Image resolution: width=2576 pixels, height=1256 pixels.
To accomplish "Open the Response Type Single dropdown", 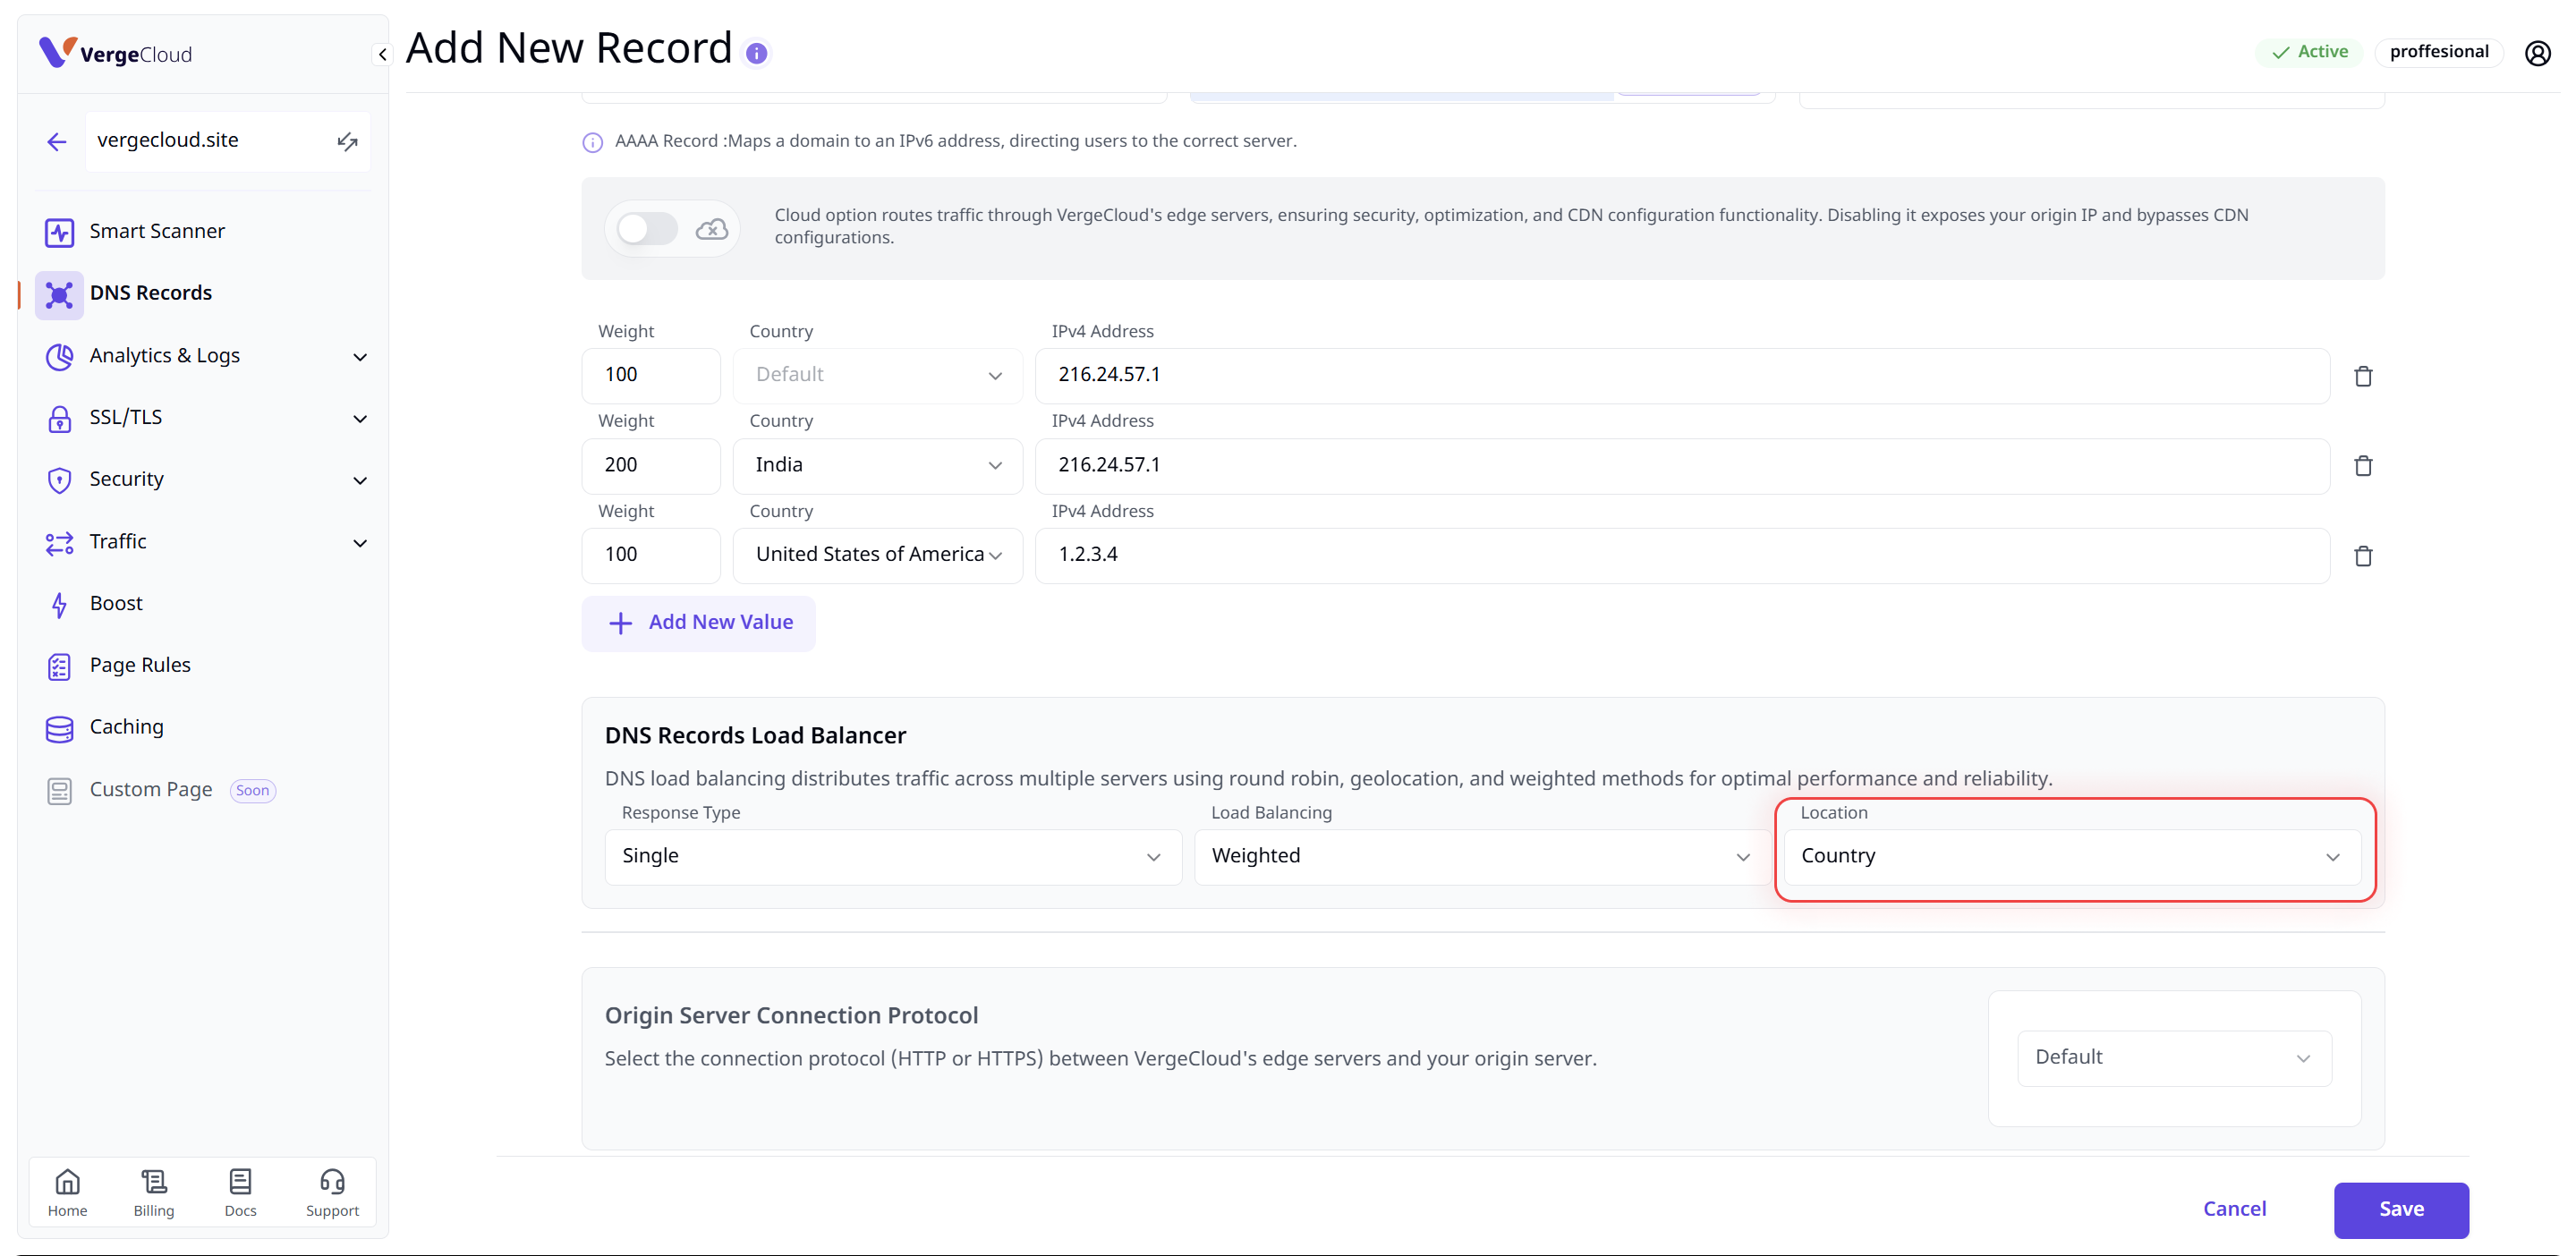I will tap(892, 856).
